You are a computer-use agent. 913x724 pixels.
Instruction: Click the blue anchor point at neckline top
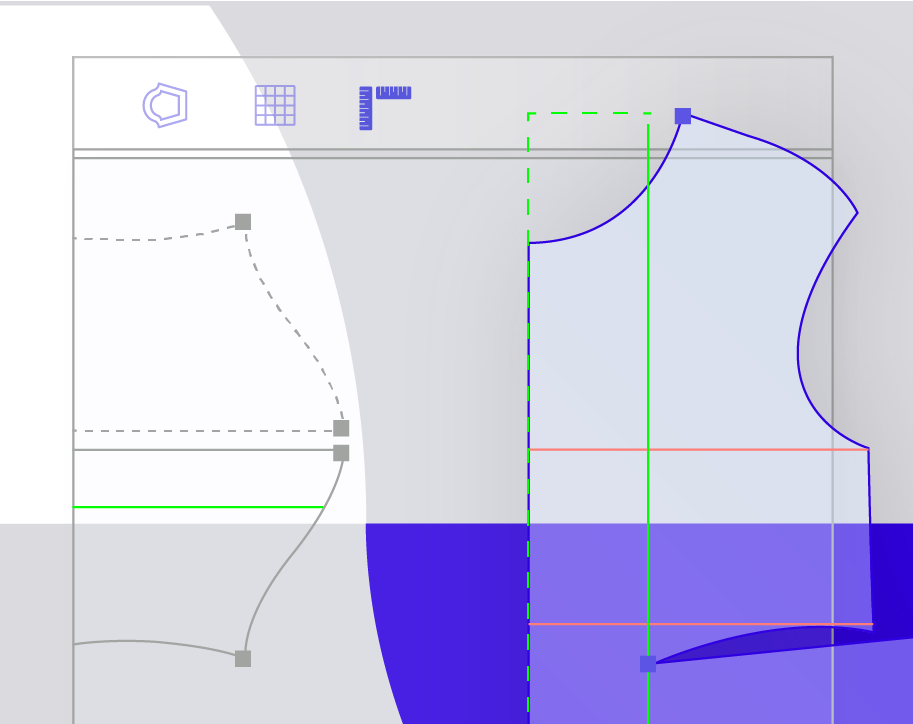(683, 116)
